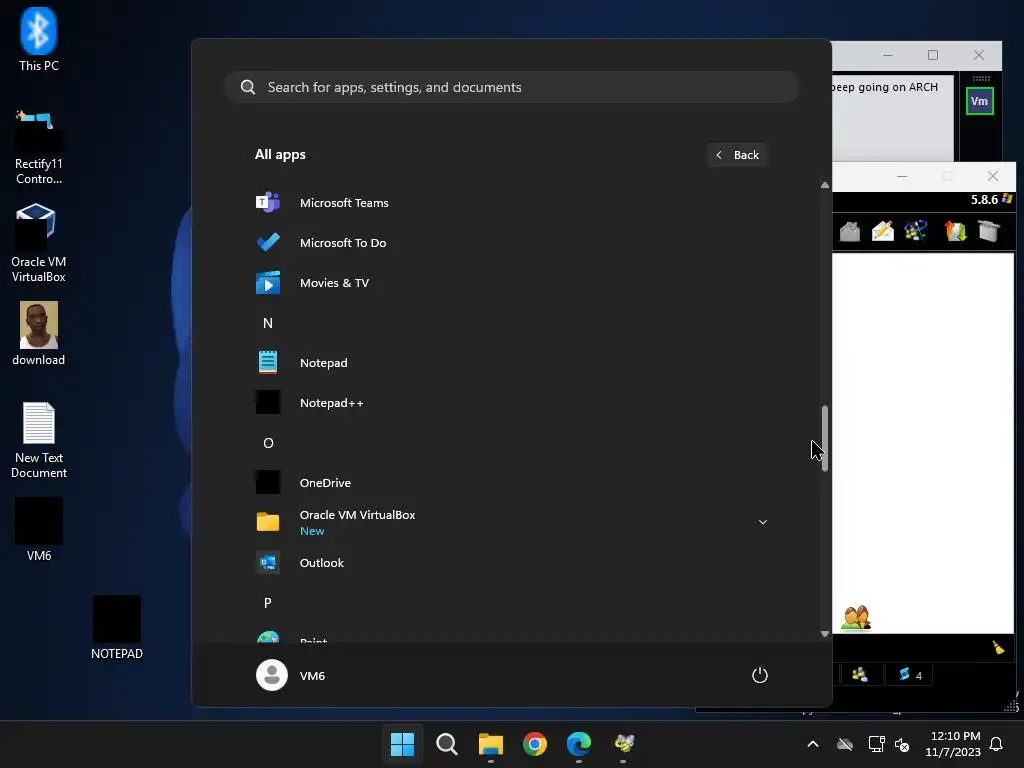Image resolution: width=1024 pixels, height=768 pixels.
Task: Open Notepad++ in the app list
Action: tap(511, 403)
